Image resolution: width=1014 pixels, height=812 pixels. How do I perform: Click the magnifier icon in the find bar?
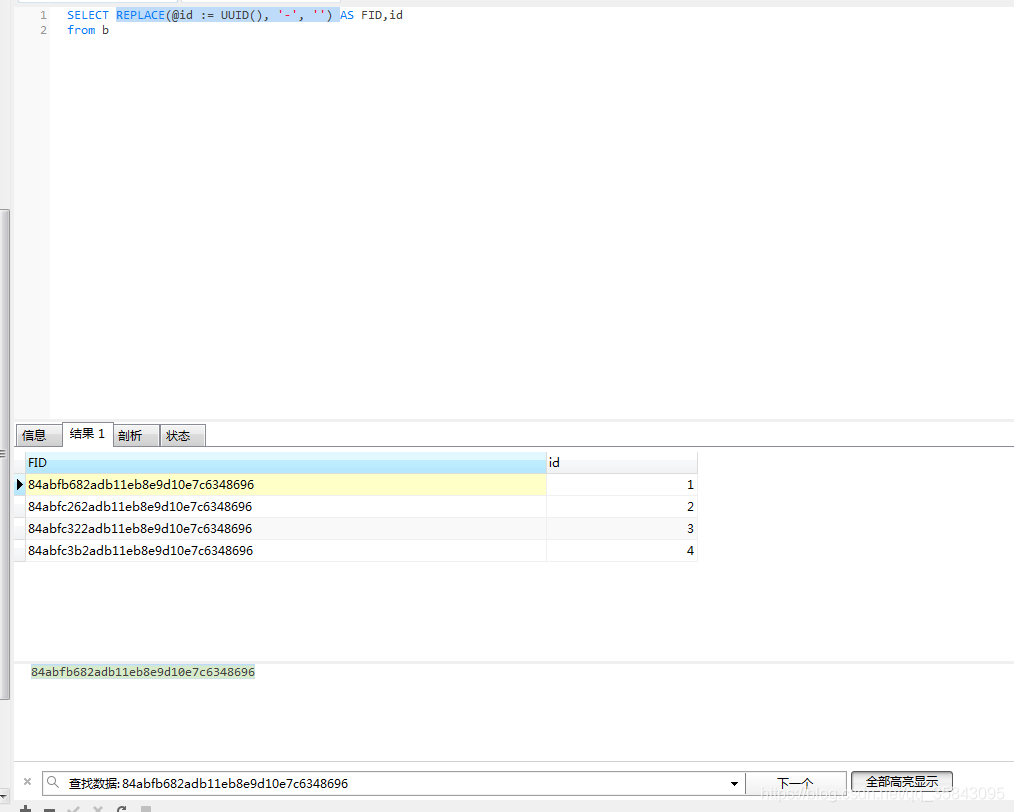pos(52,781)
